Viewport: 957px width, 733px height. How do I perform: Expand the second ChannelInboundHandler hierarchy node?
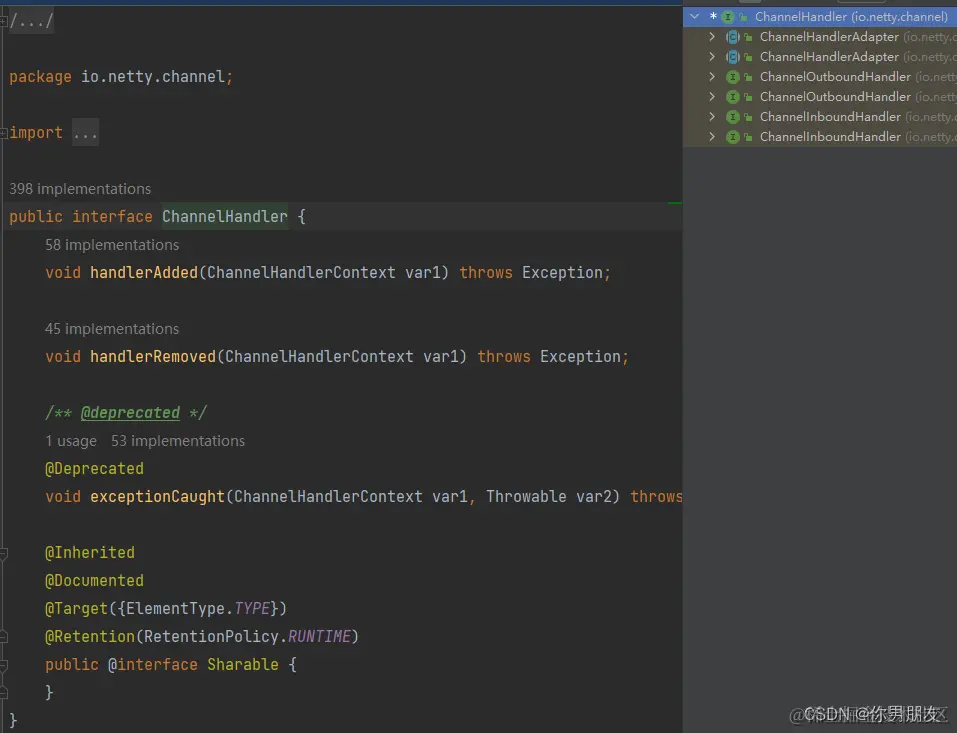pyautogui.click(x=712, y=137)
